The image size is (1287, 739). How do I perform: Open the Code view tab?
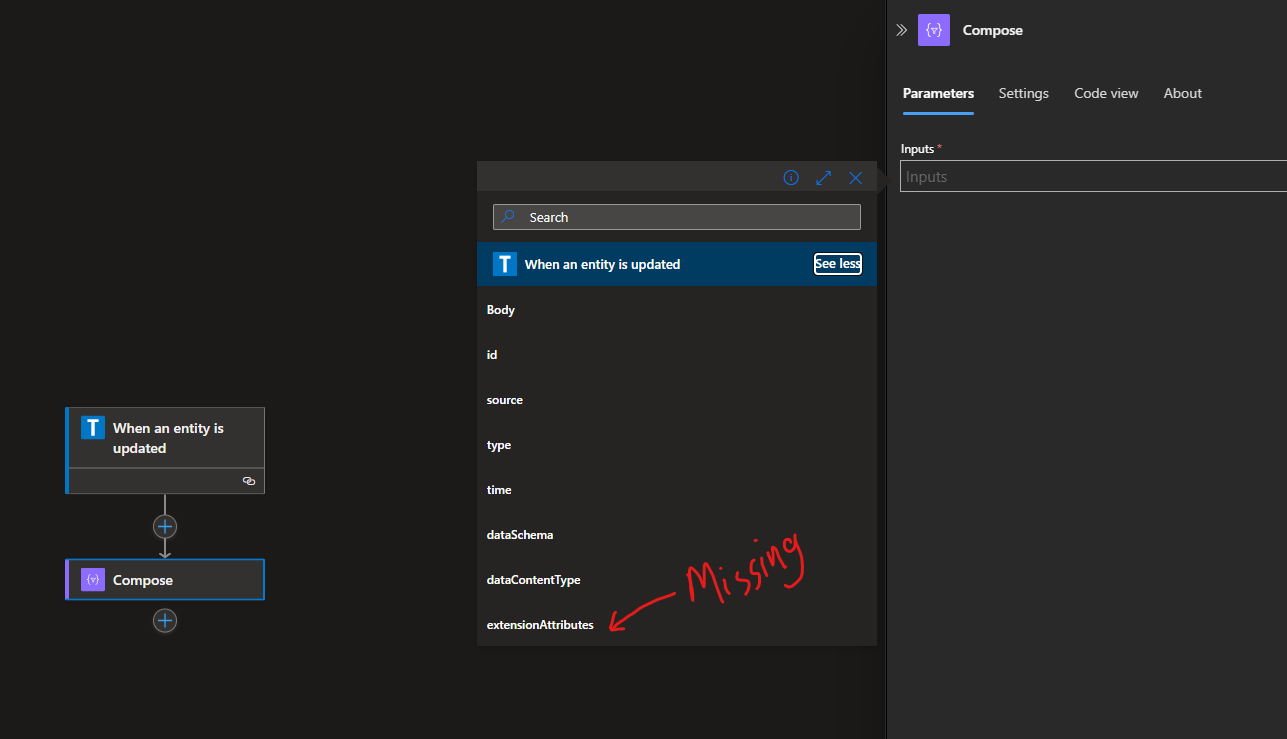click(x=1105, y=93)
